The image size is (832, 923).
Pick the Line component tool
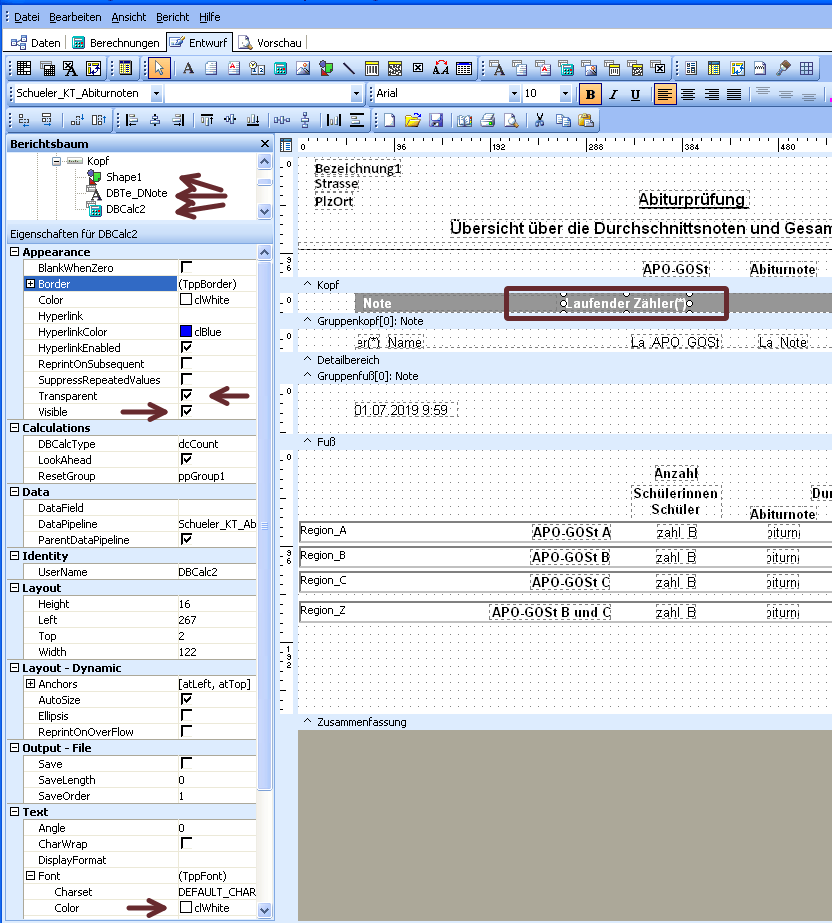[349, 68]
